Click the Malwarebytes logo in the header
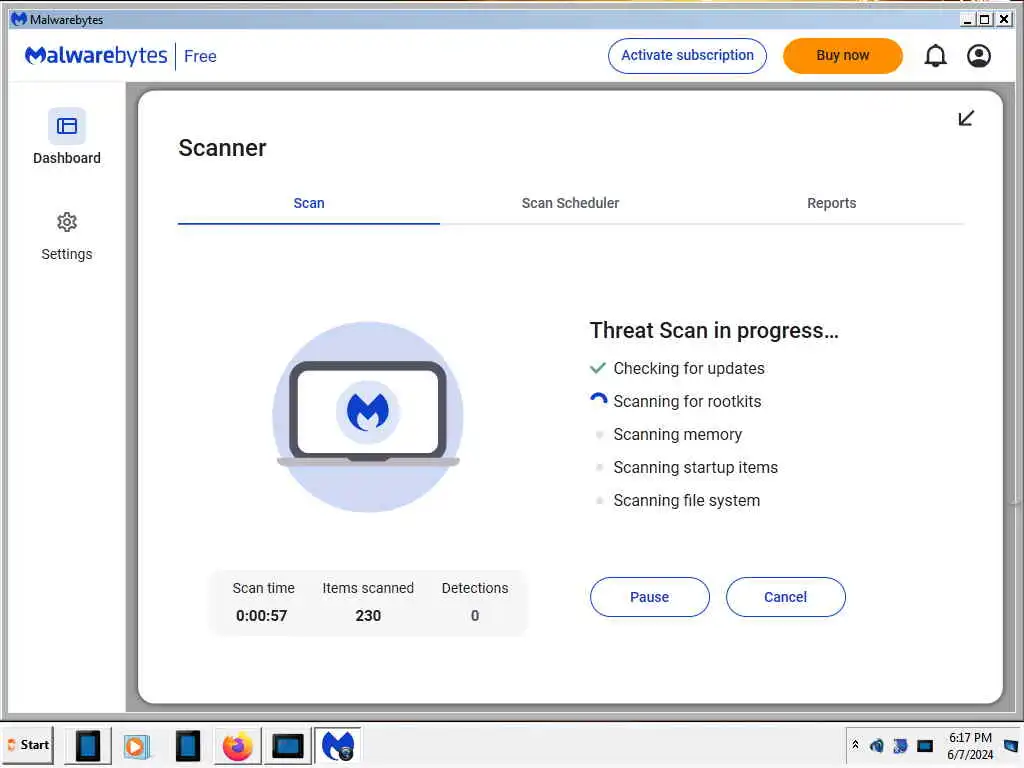This screenshot has height=768, width=1024. tap(96, 56)
